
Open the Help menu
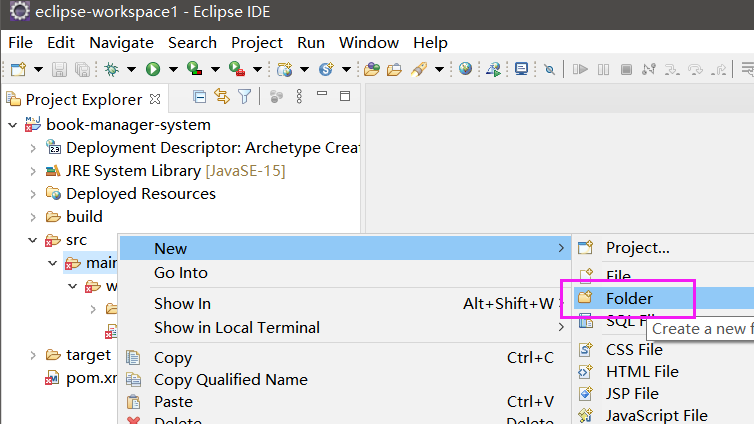pyautogui.click(x=430, y=43)
